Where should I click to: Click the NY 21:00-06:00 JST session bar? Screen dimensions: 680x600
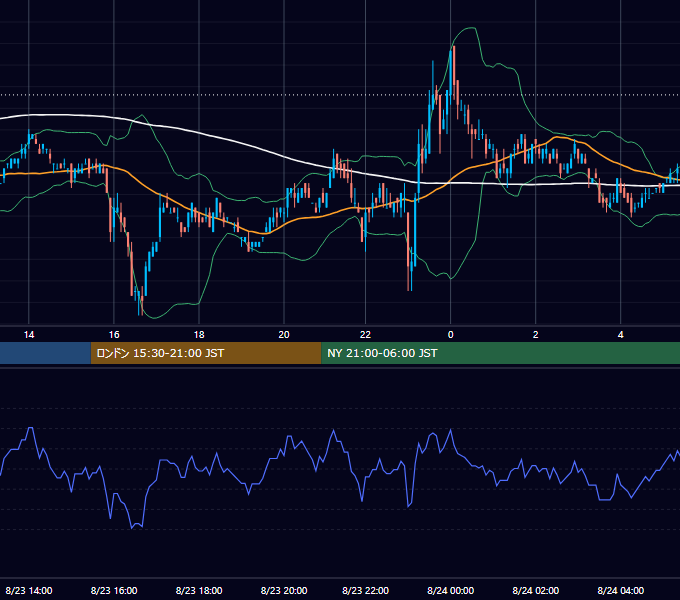500,353
